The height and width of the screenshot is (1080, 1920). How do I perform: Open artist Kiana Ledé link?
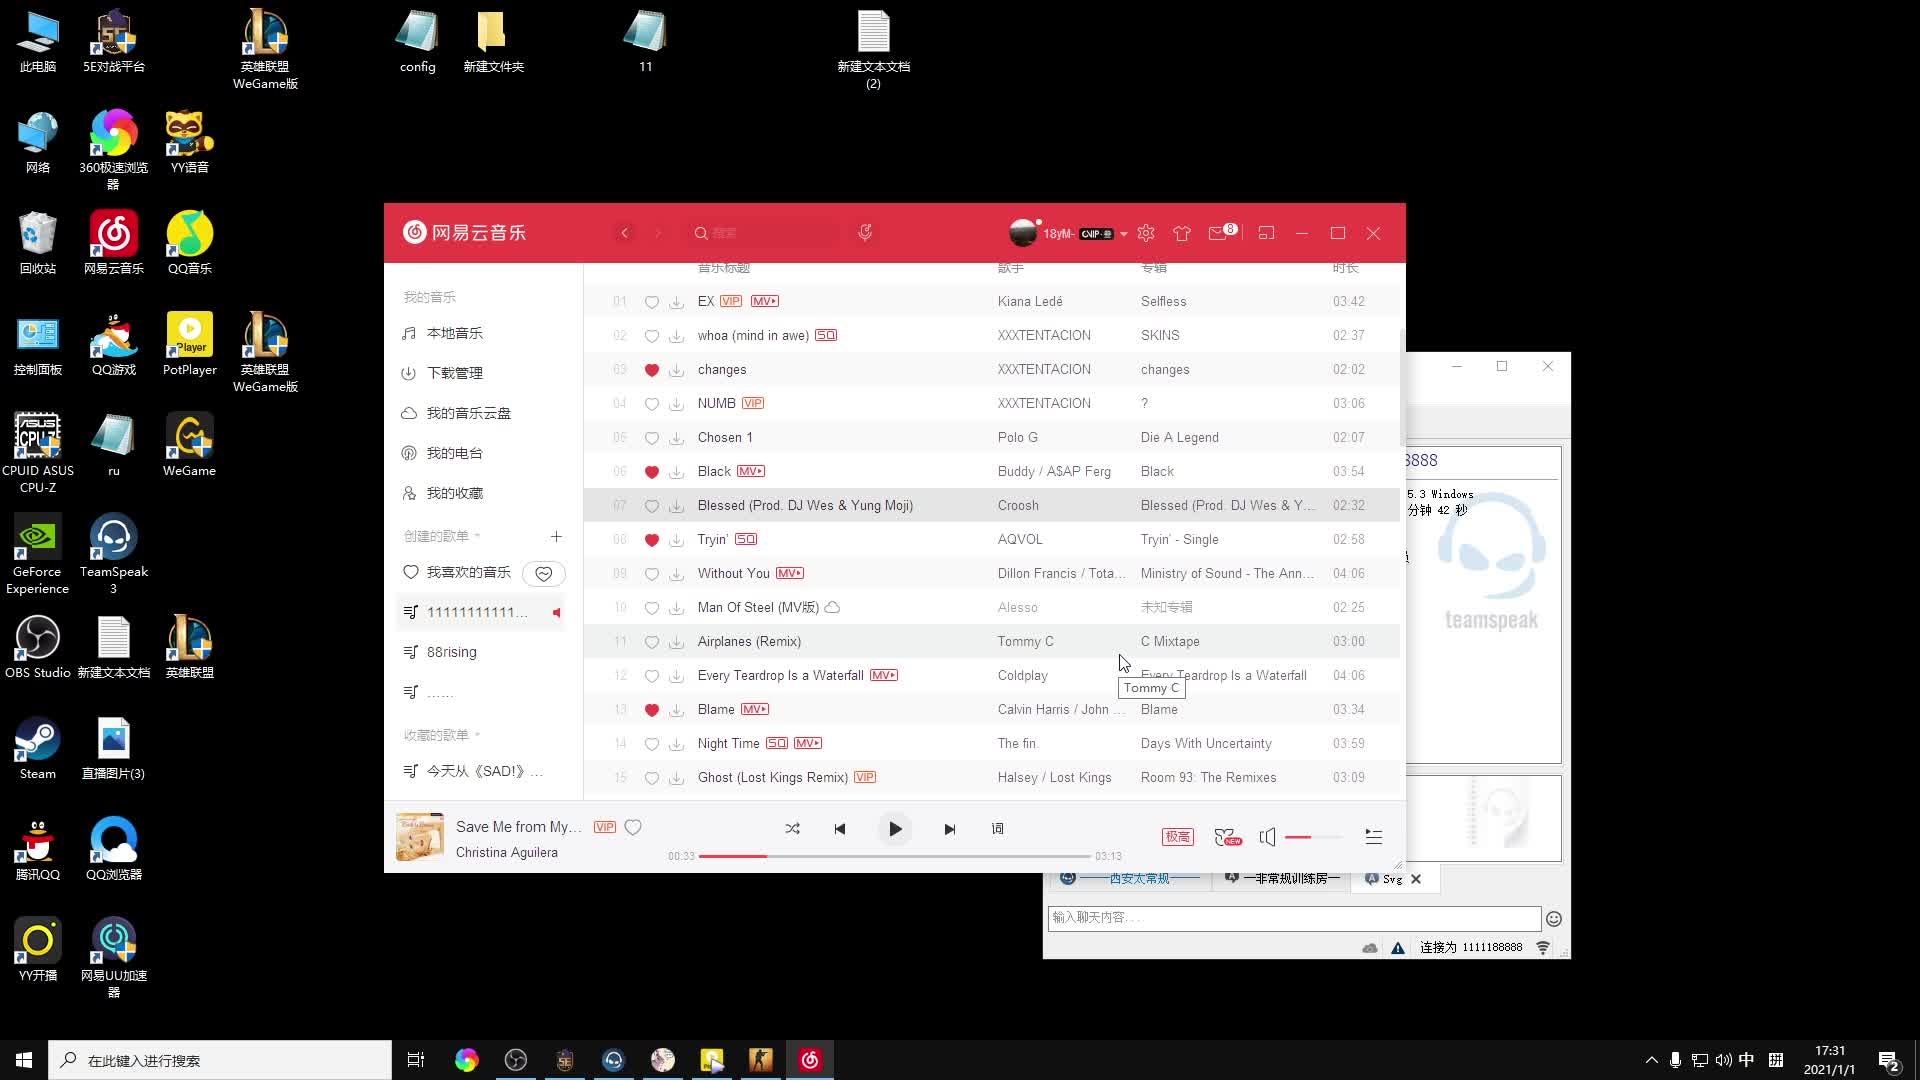pos(1030,301)
